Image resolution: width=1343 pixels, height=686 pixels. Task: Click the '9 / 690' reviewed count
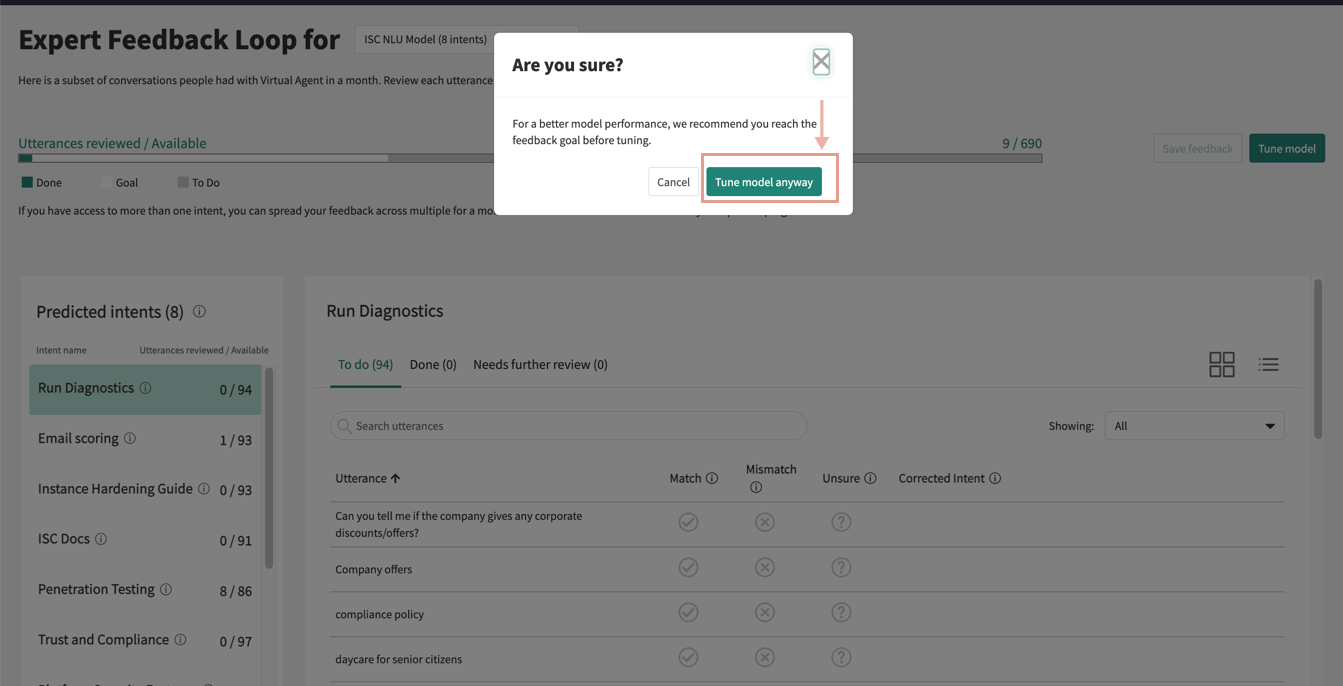1022,143
